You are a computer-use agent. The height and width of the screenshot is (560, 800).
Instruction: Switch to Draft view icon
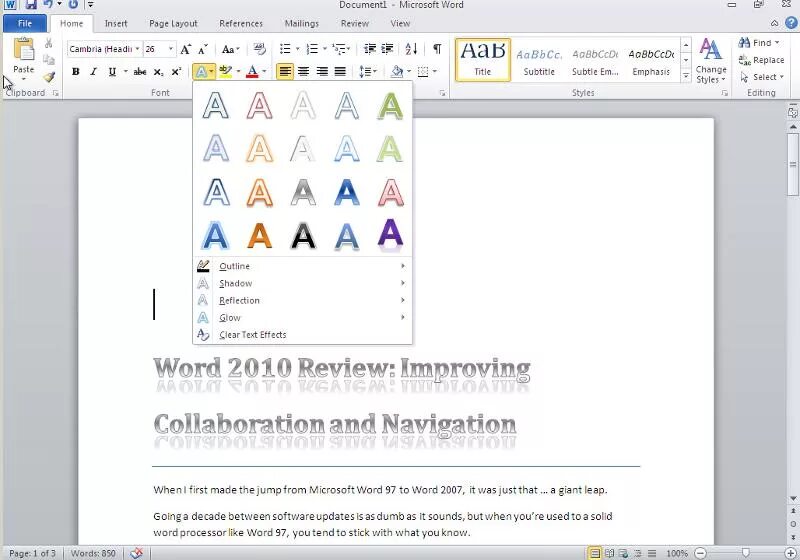(x=652, y=553)
